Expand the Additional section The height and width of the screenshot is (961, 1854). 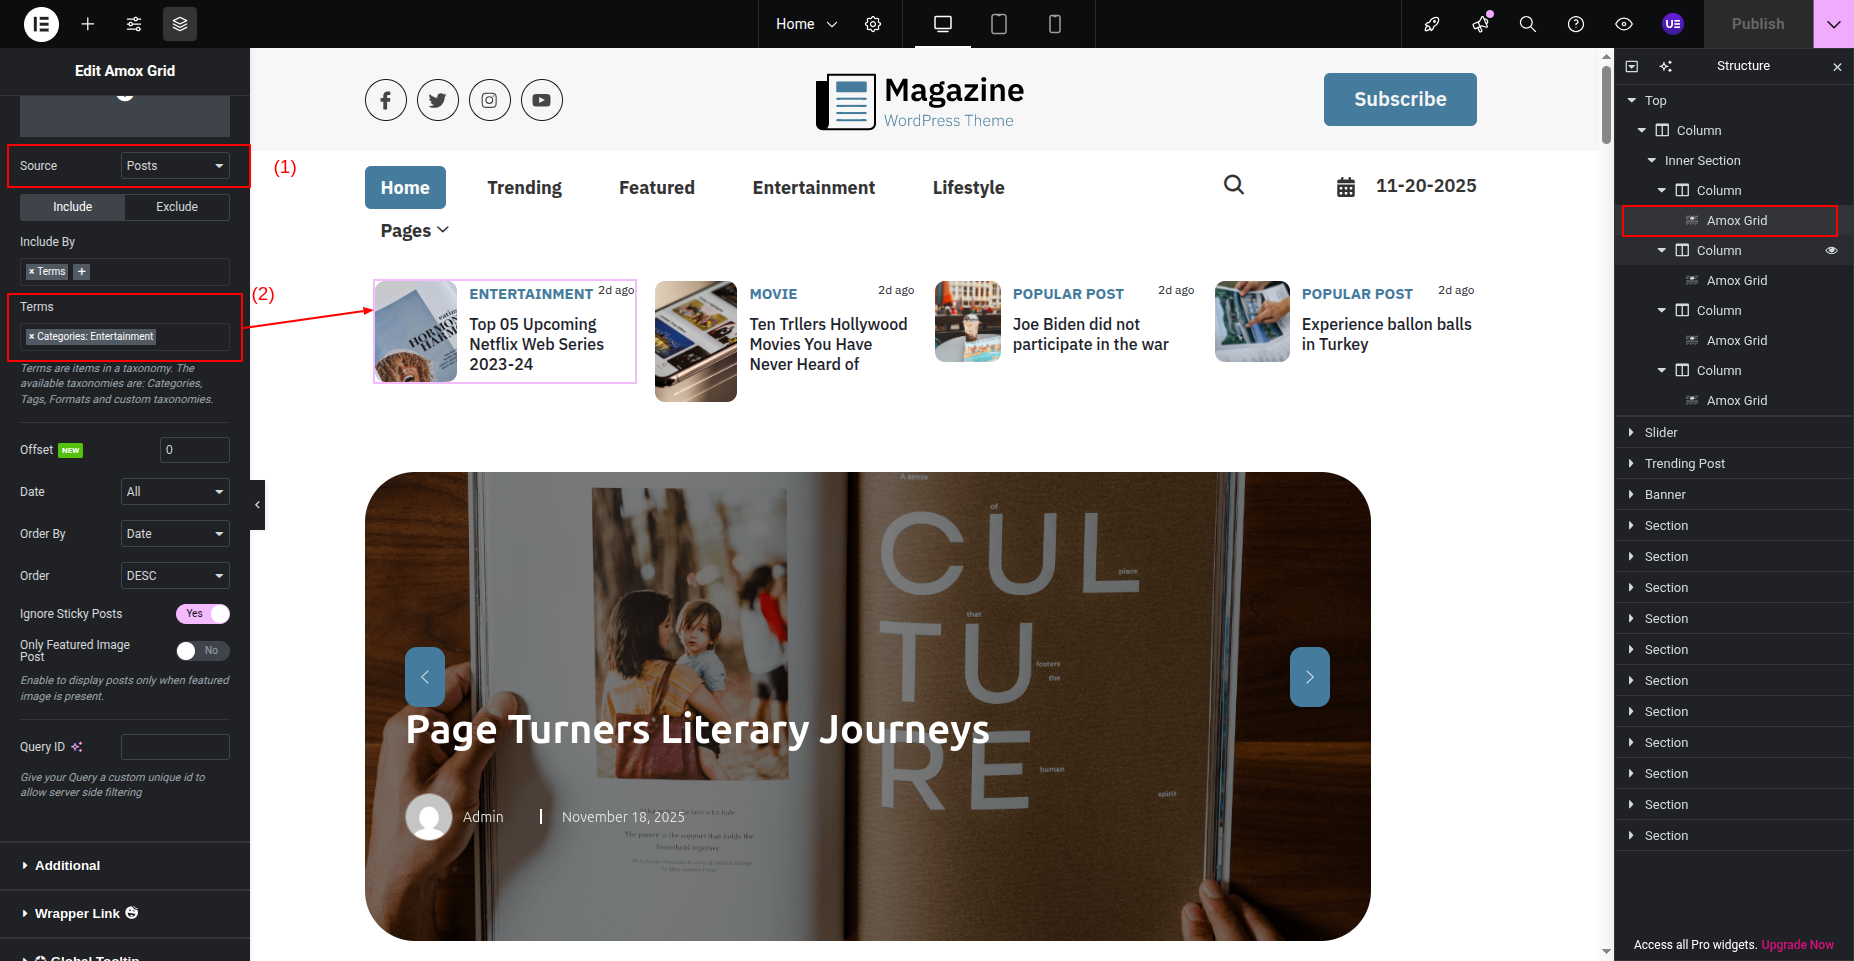pos(67,866)
